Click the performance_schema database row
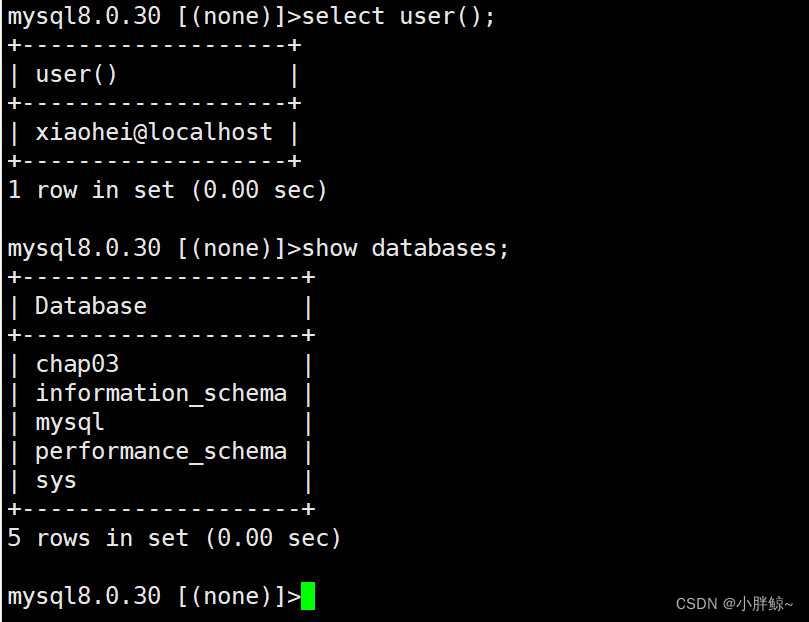 [161, 452]
